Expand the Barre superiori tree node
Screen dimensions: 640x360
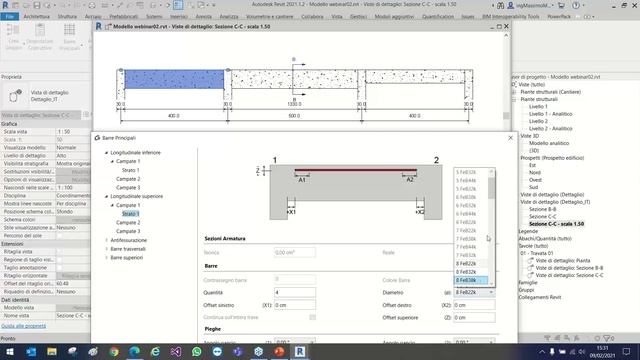pyautogui.click(x=107, y=258)
